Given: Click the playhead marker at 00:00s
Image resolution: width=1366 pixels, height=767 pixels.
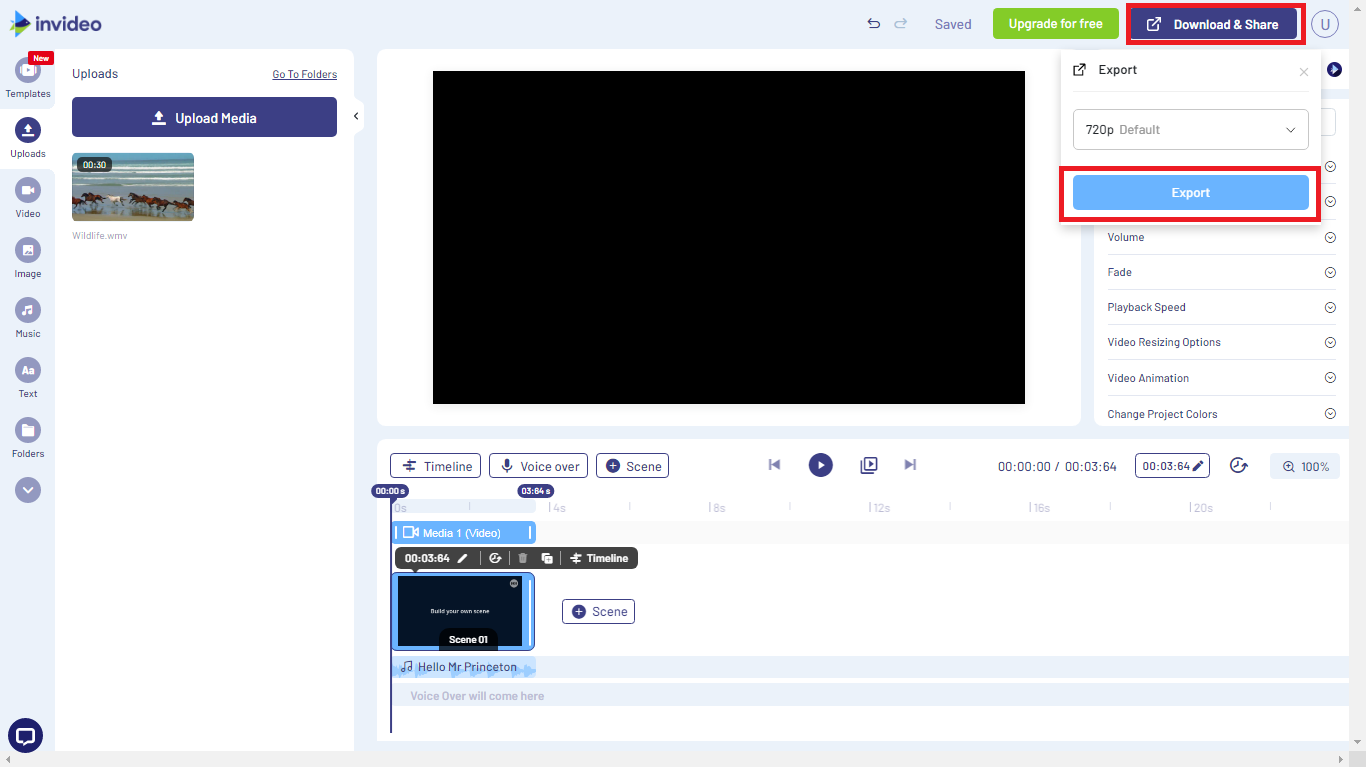Looking at the screenshot, I should (390, 490).
